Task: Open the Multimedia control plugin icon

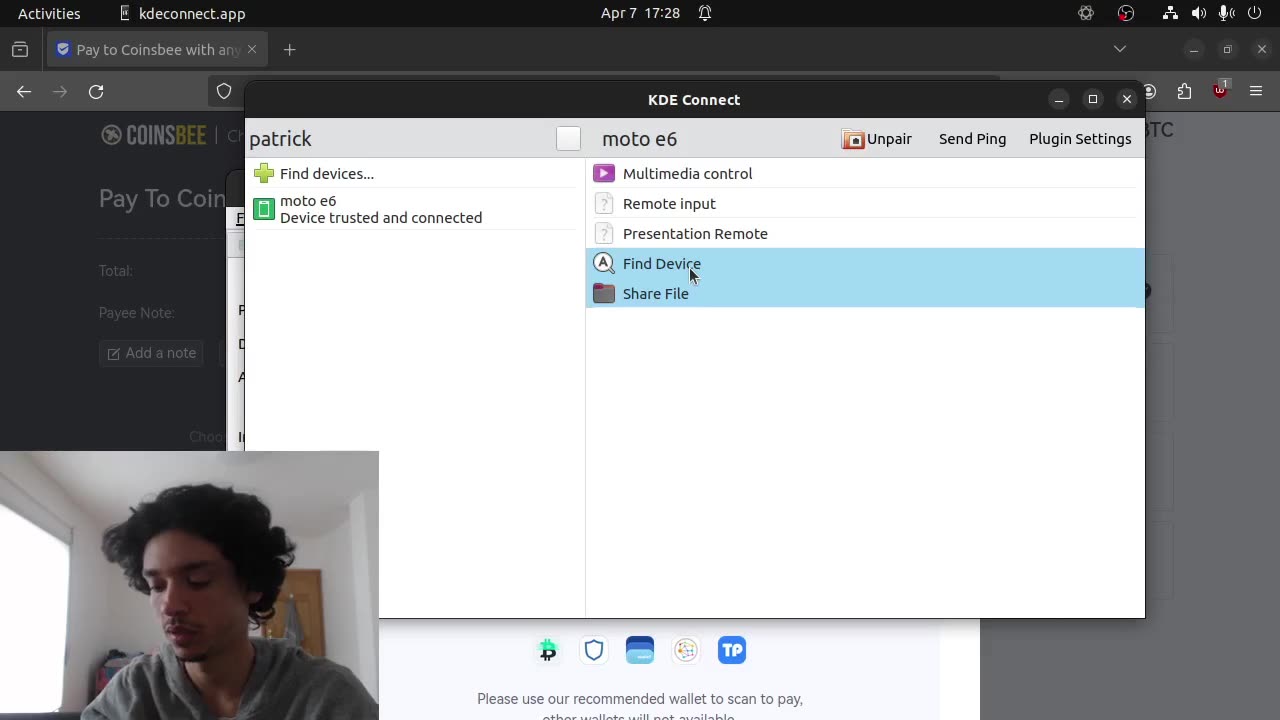Action: [604, 173]
